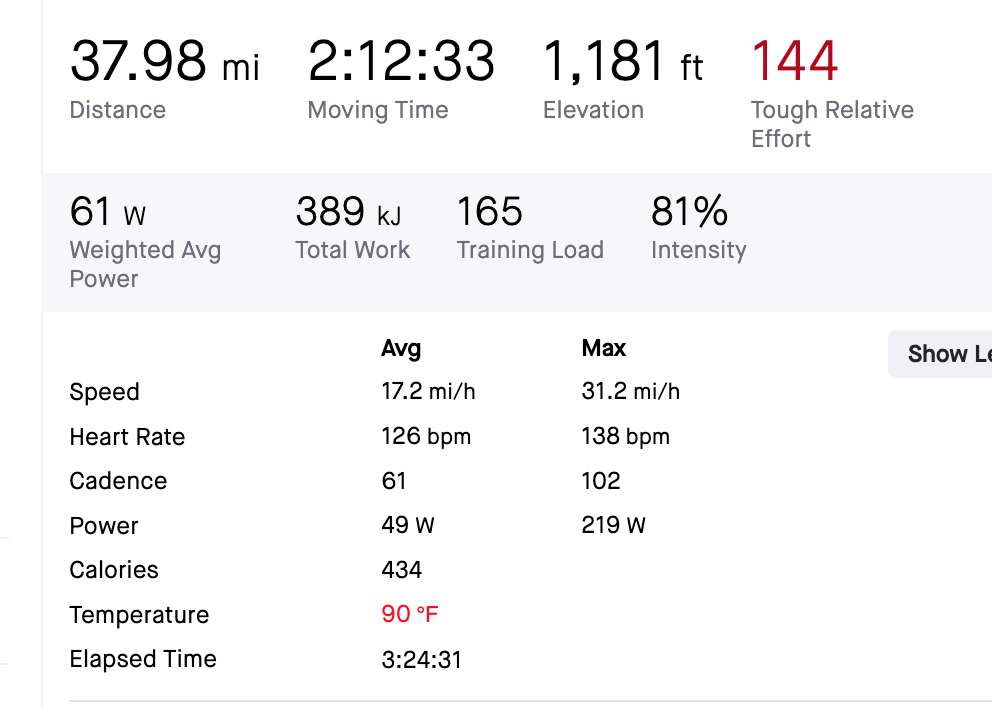Select the 3:24:31 elapsed time value
This screenshot has height=708, width=992.
pos(421,659)
